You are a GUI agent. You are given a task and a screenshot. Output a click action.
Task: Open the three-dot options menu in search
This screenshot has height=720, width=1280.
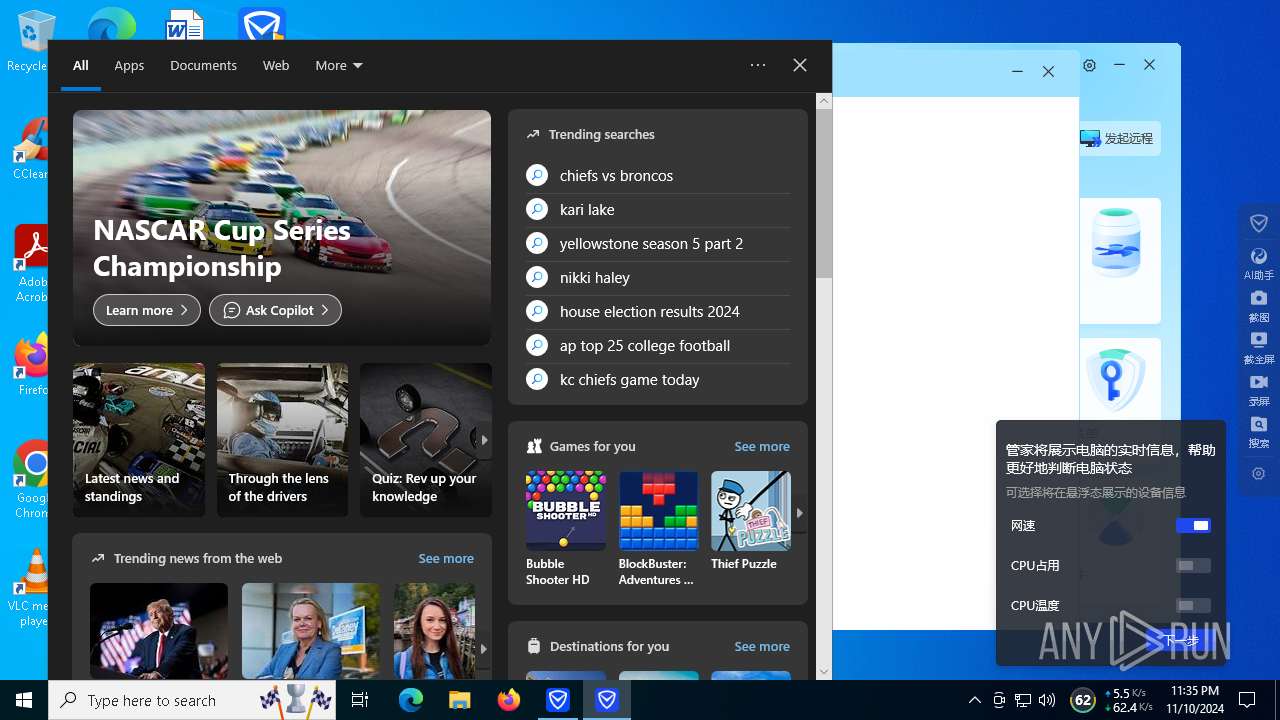[758, 65]
